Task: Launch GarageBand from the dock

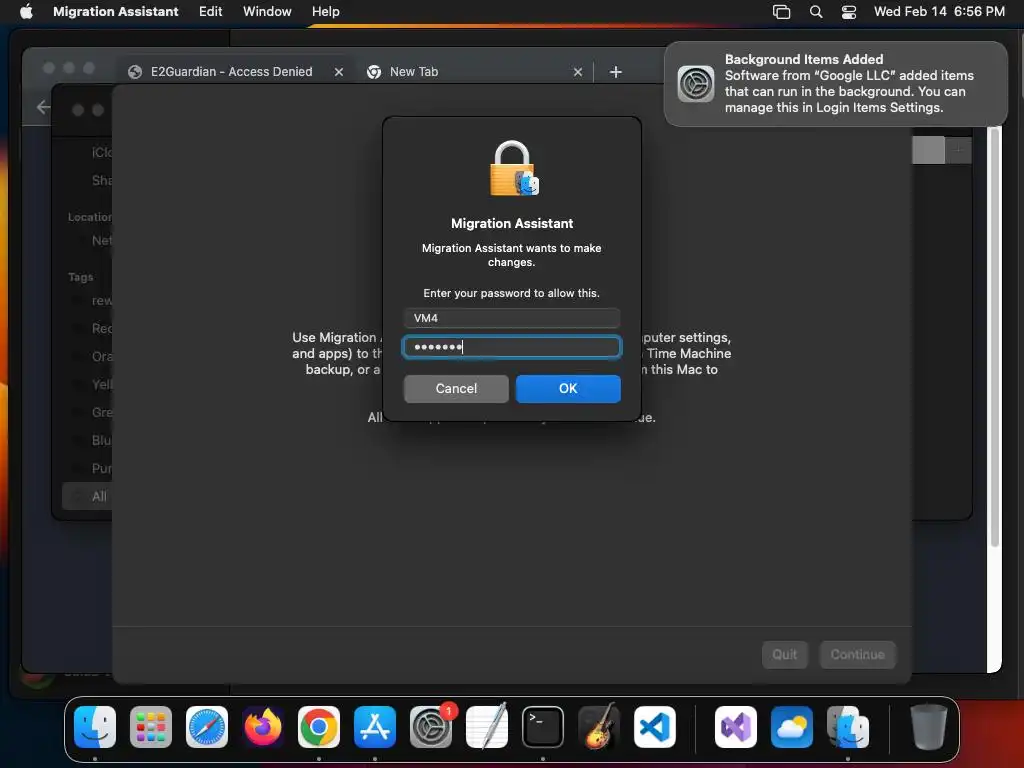Action: click(x=599, y=727)
